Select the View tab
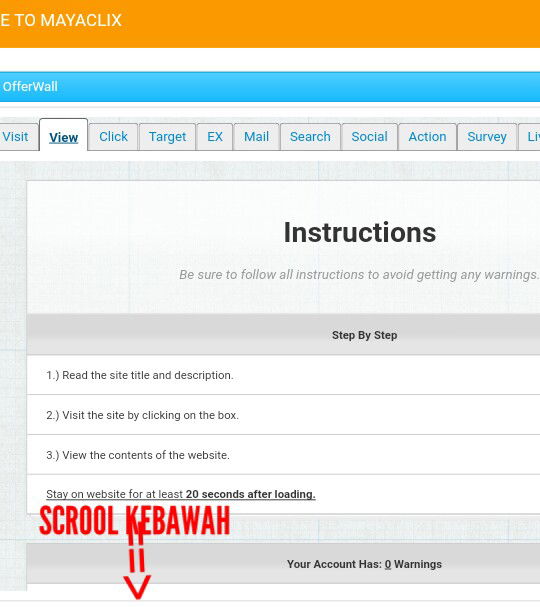The image size is (540, 607). (63, 135)
